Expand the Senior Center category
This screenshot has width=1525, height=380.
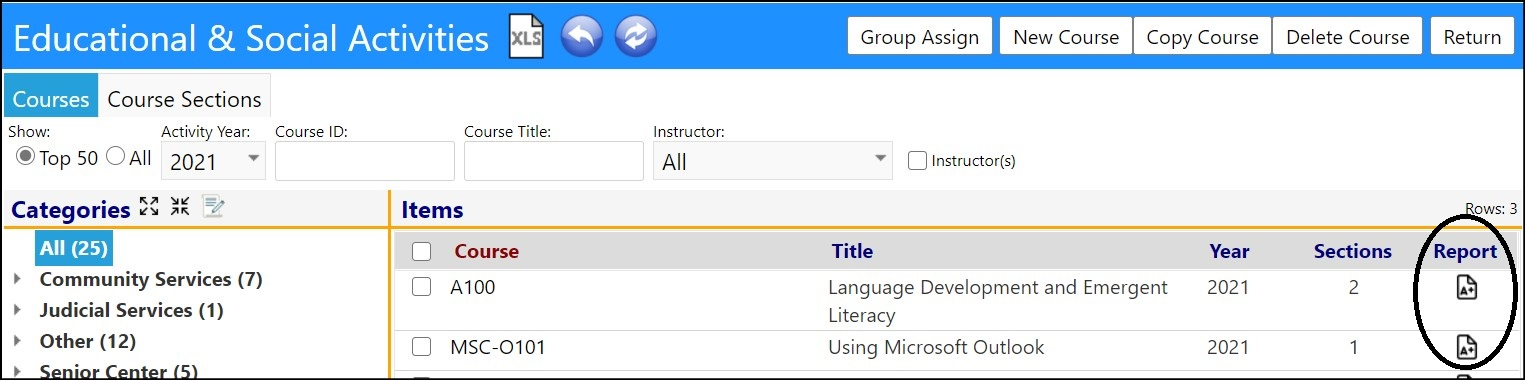point(18,372)
